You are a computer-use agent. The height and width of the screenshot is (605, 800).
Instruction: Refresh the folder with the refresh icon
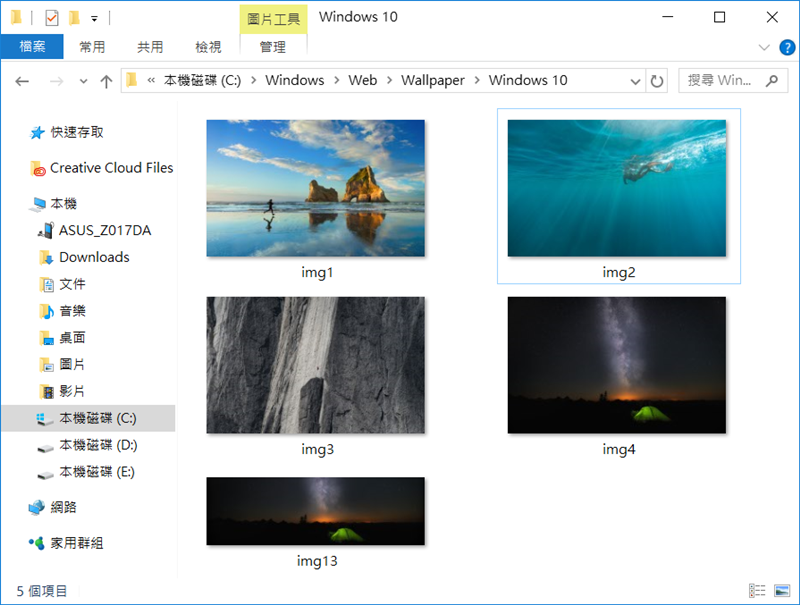657,81
